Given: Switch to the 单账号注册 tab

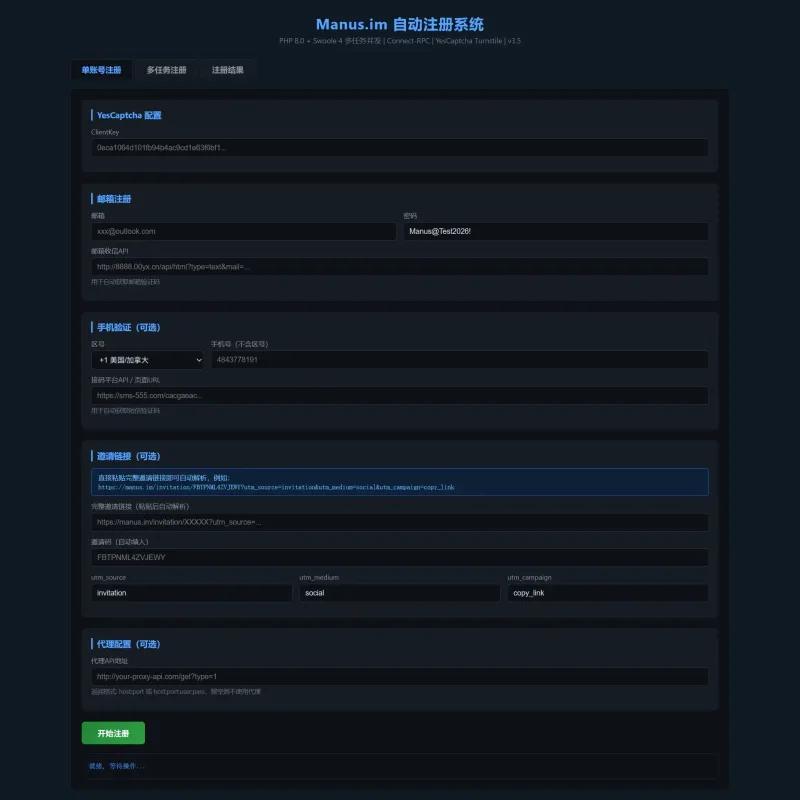Looking at the screenshot, I should [x=101, y=70].
